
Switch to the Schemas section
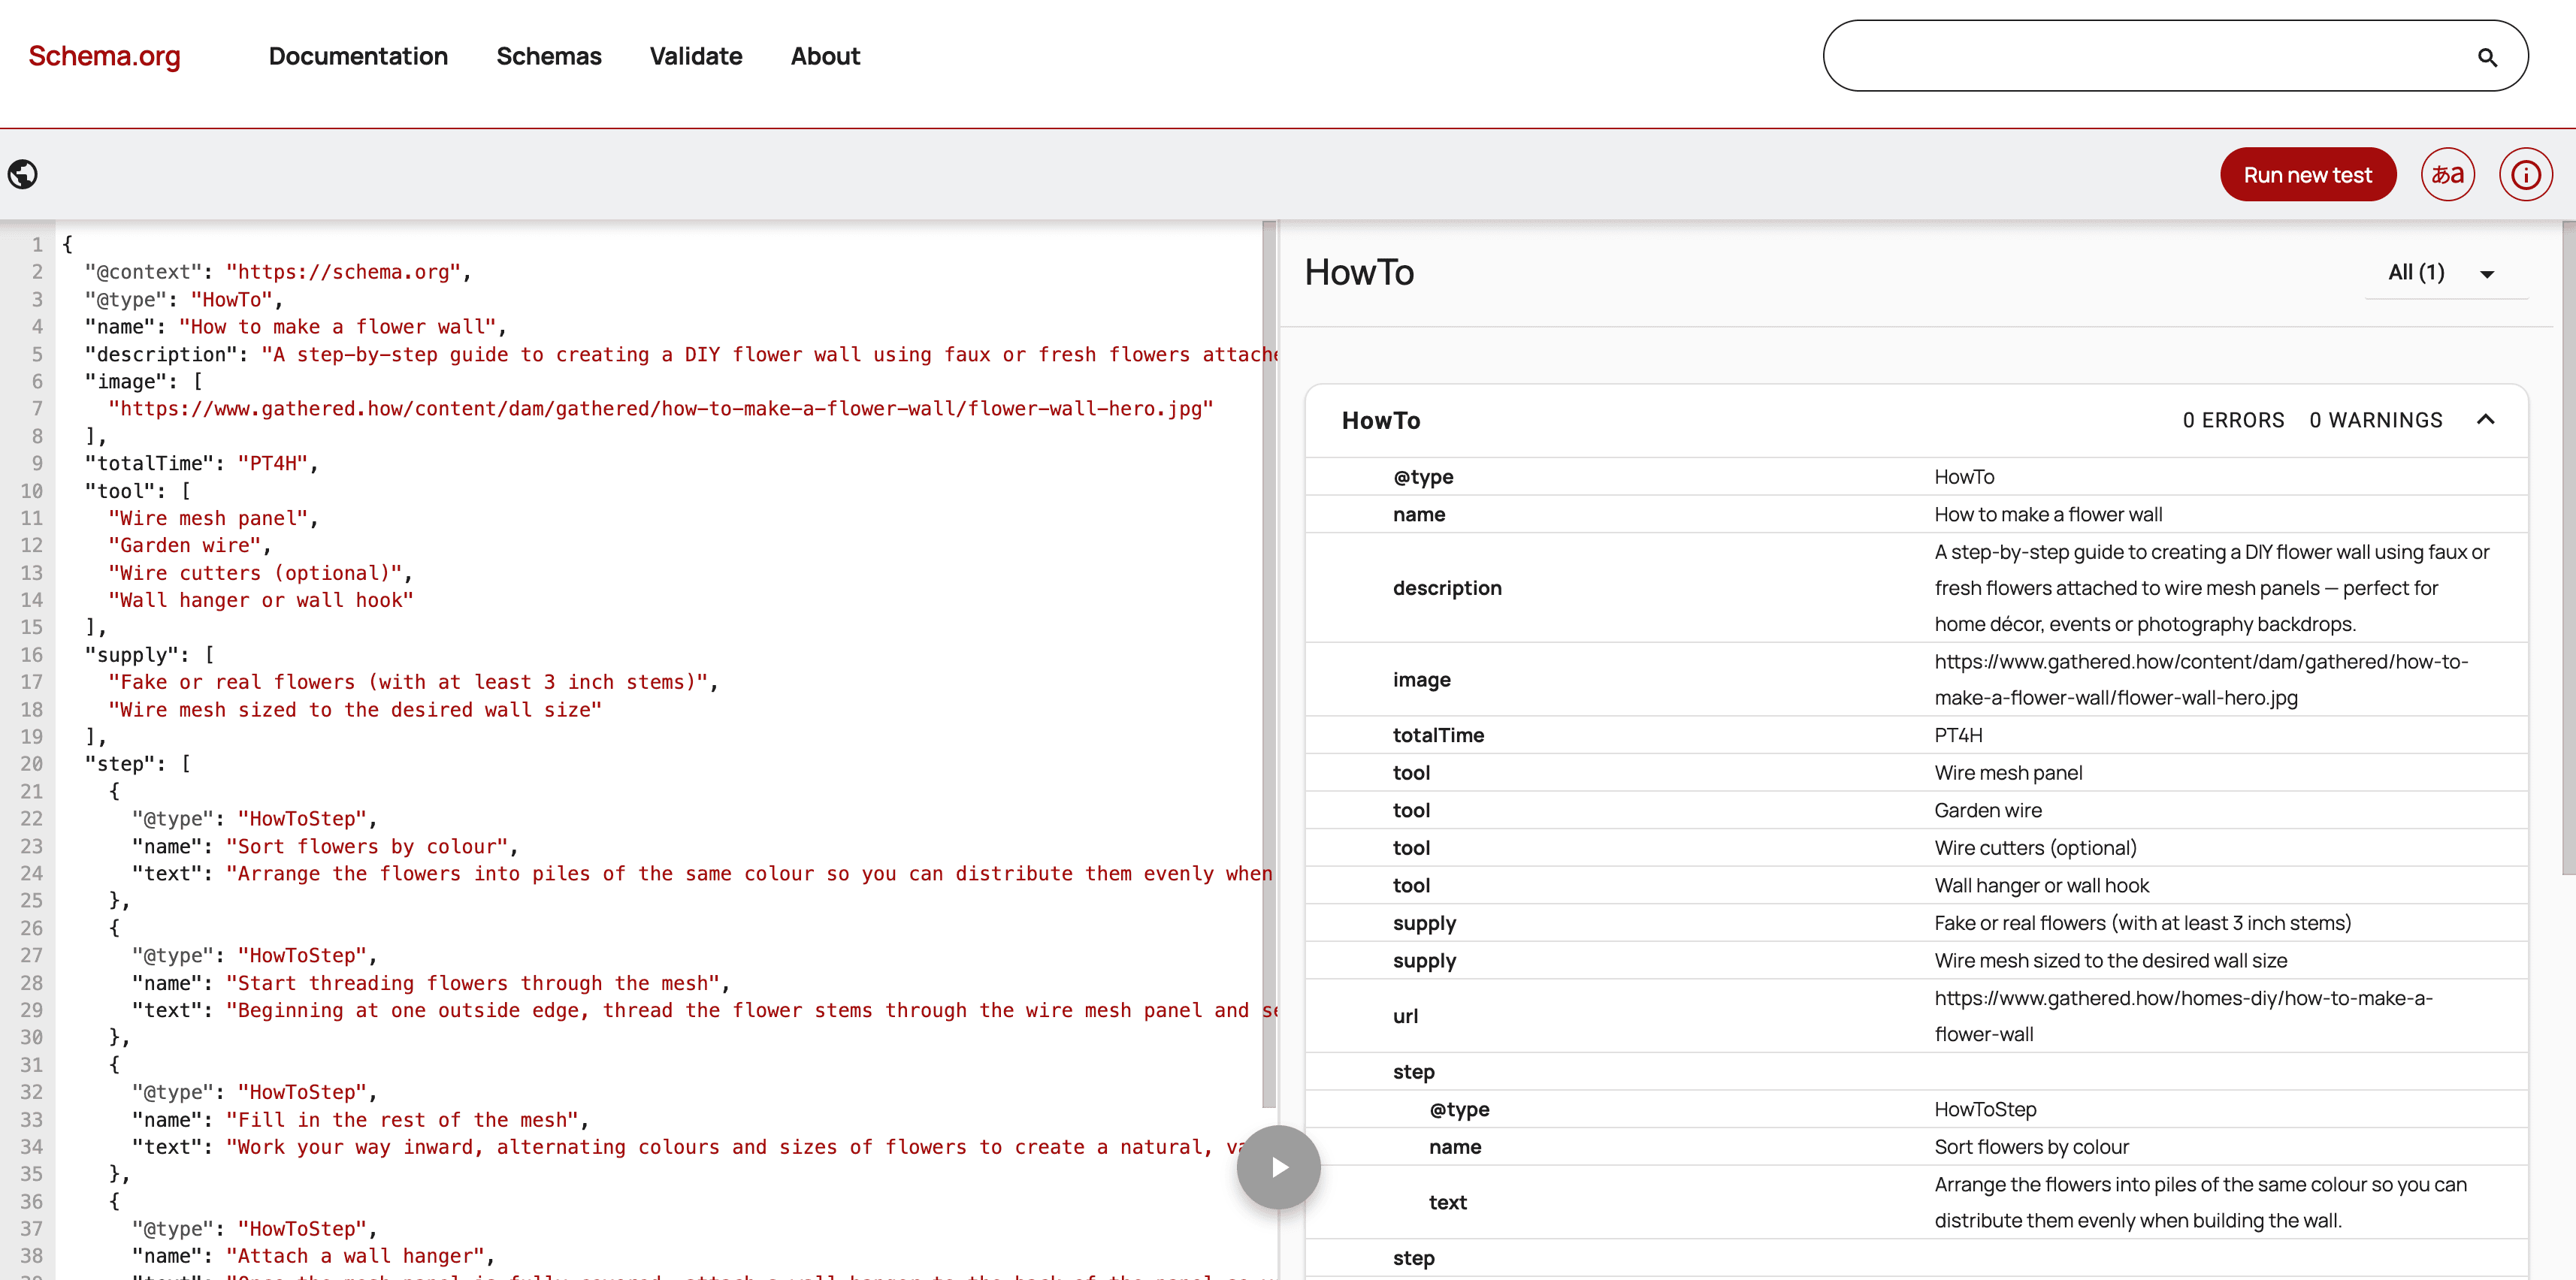549,56
